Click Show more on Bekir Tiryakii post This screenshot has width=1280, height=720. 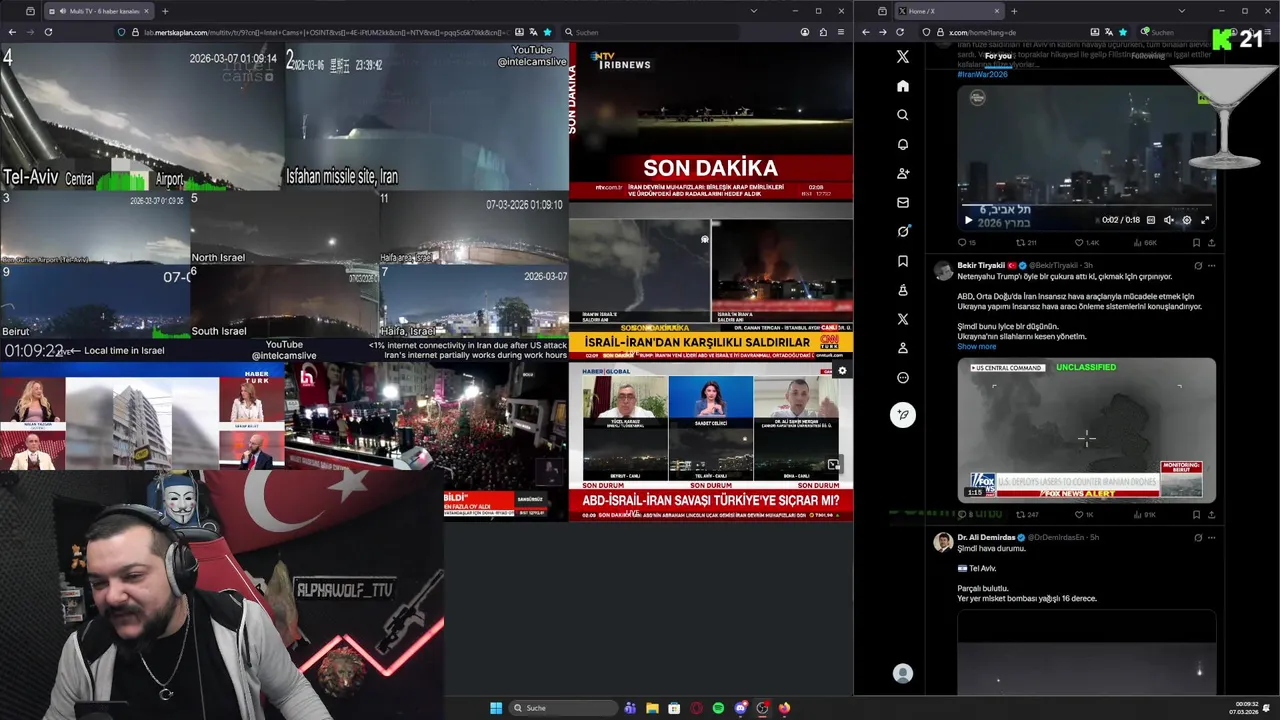click(x=976, y=347)
